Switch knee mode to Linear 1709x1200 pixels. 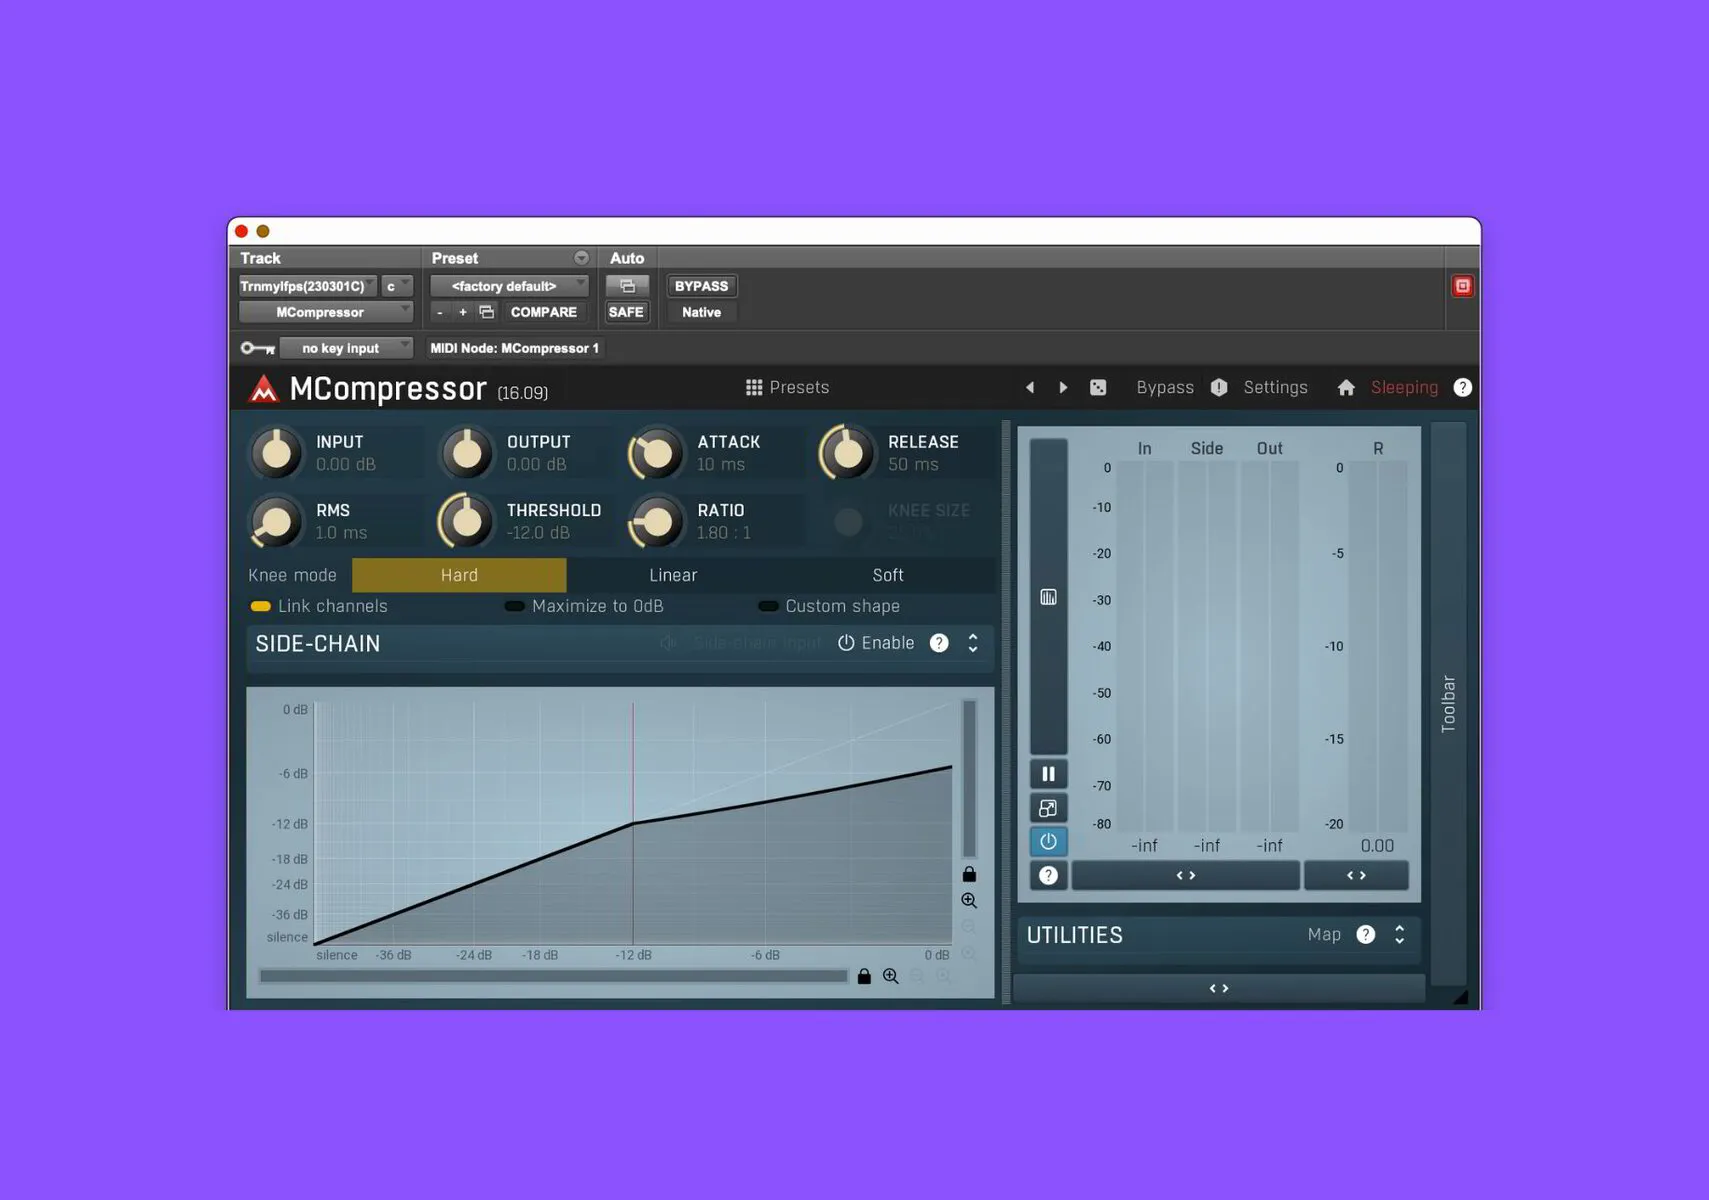click(x=672, y=575)
